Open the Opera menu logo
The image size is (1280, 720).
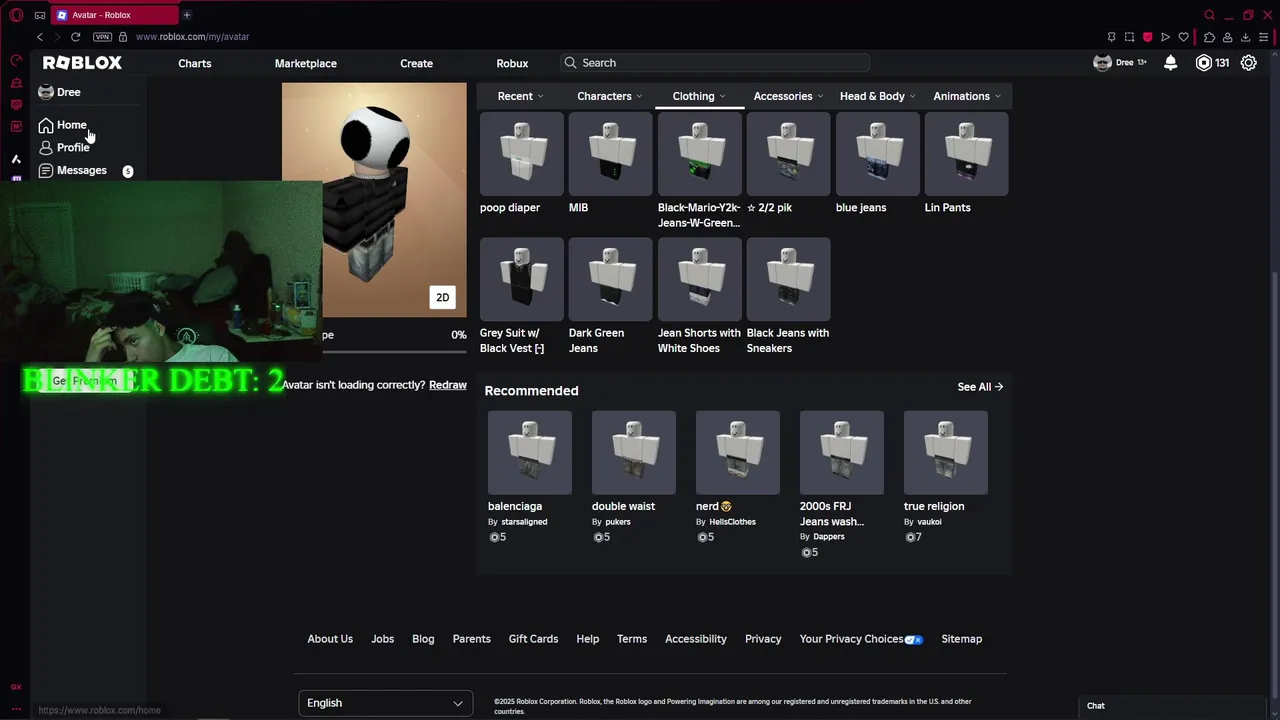coord(16,15)
